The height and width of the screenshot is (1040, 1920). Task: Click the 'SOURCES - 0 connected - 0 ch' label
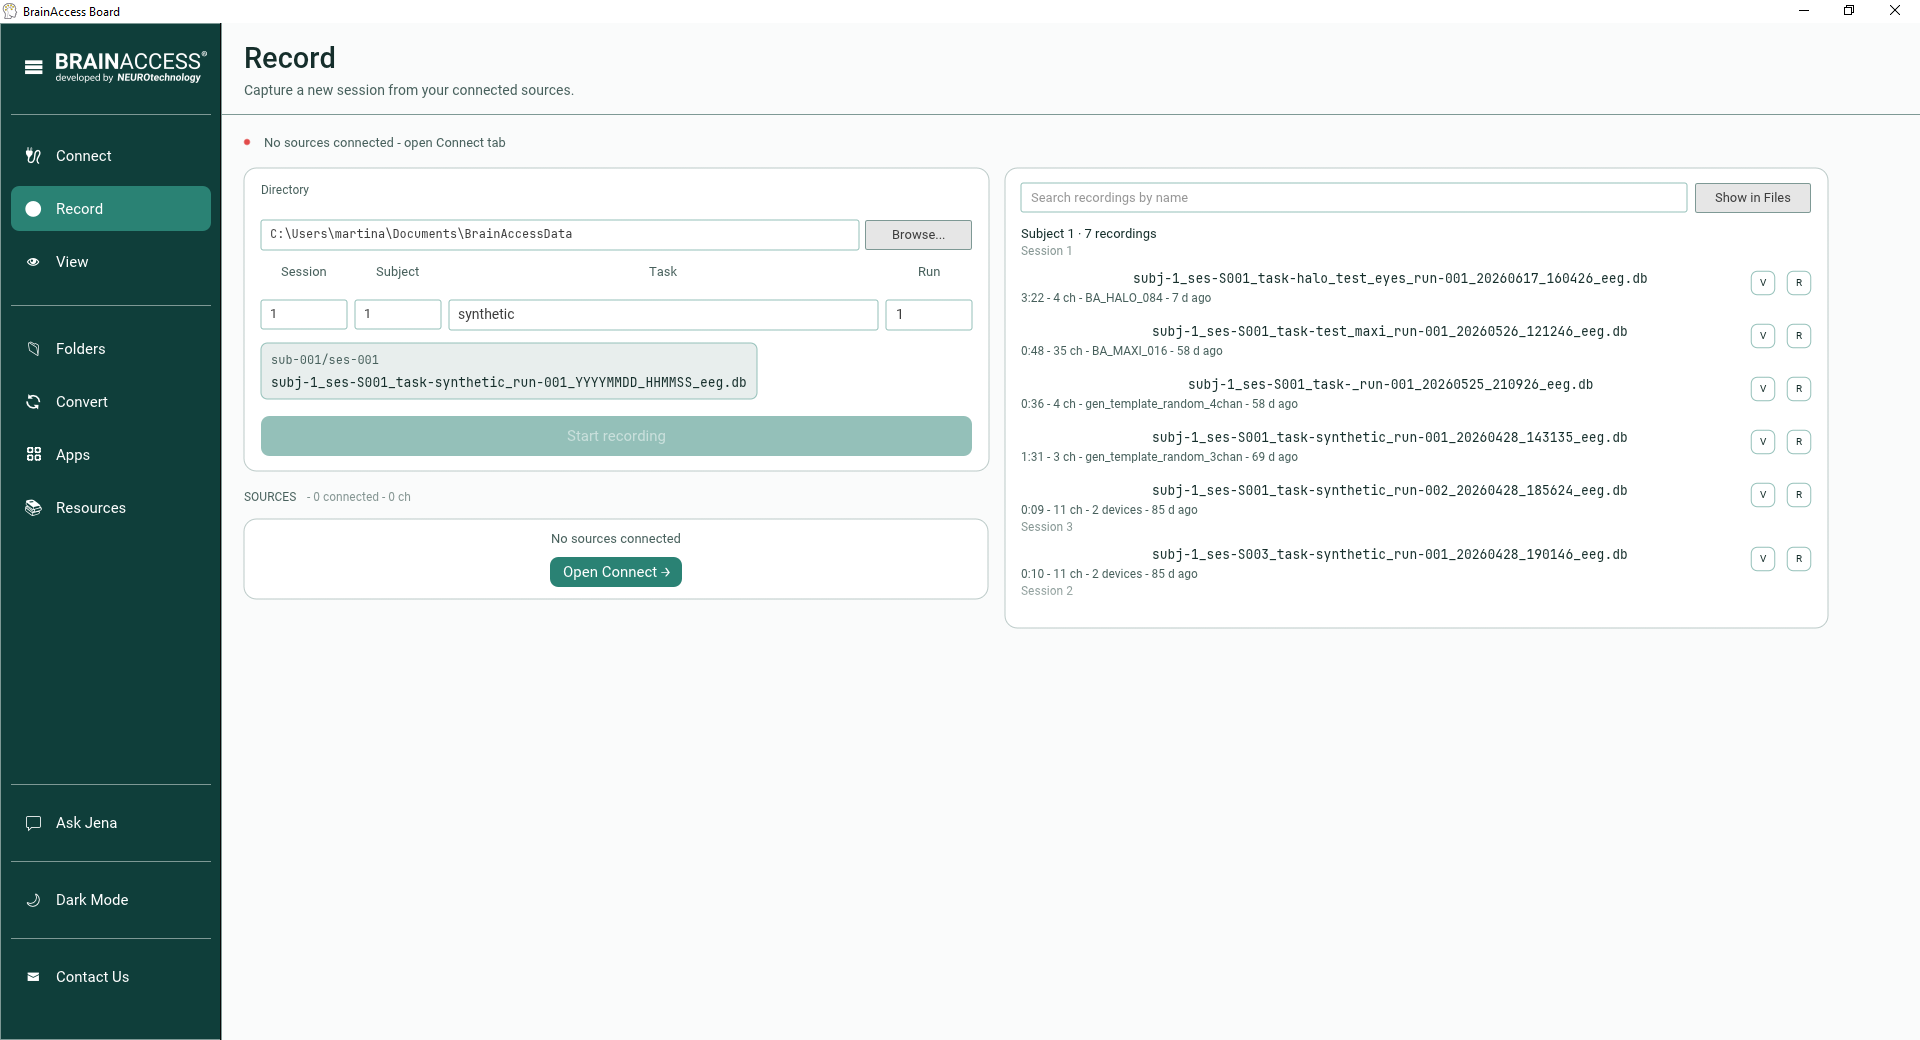[328, 497]
